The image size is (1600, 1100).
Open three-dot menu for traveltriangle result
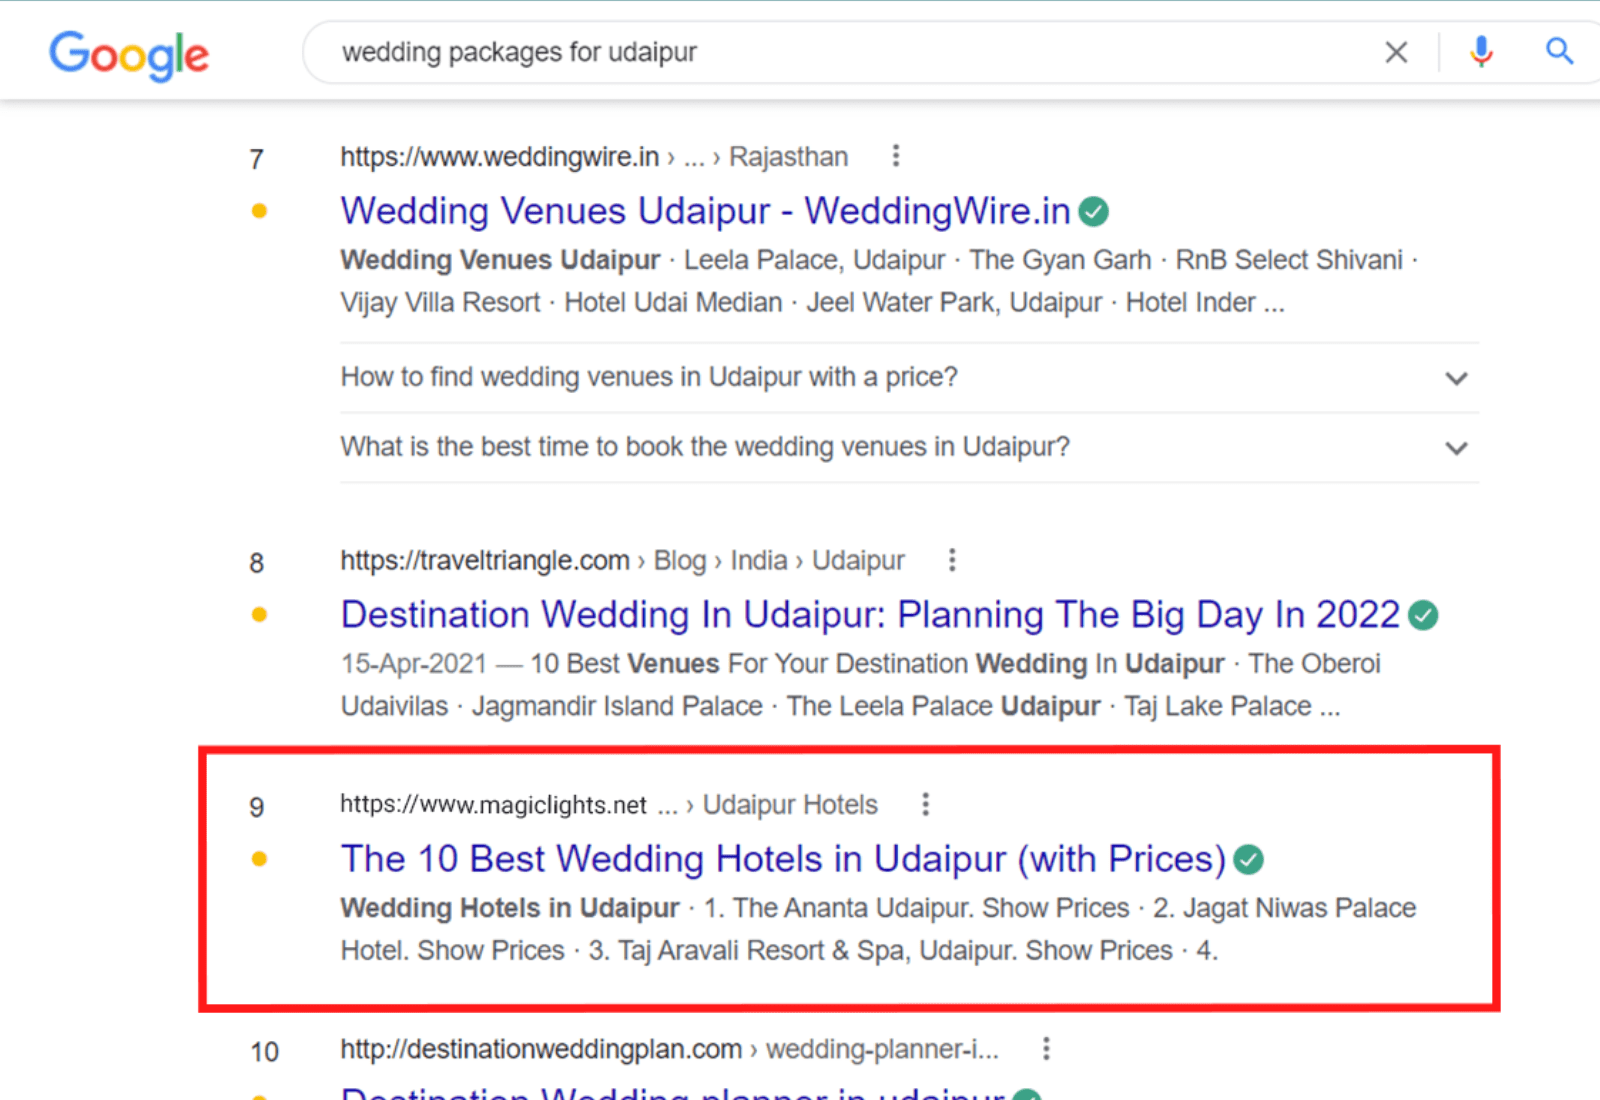pyautogui.click(x=951, y=560)
